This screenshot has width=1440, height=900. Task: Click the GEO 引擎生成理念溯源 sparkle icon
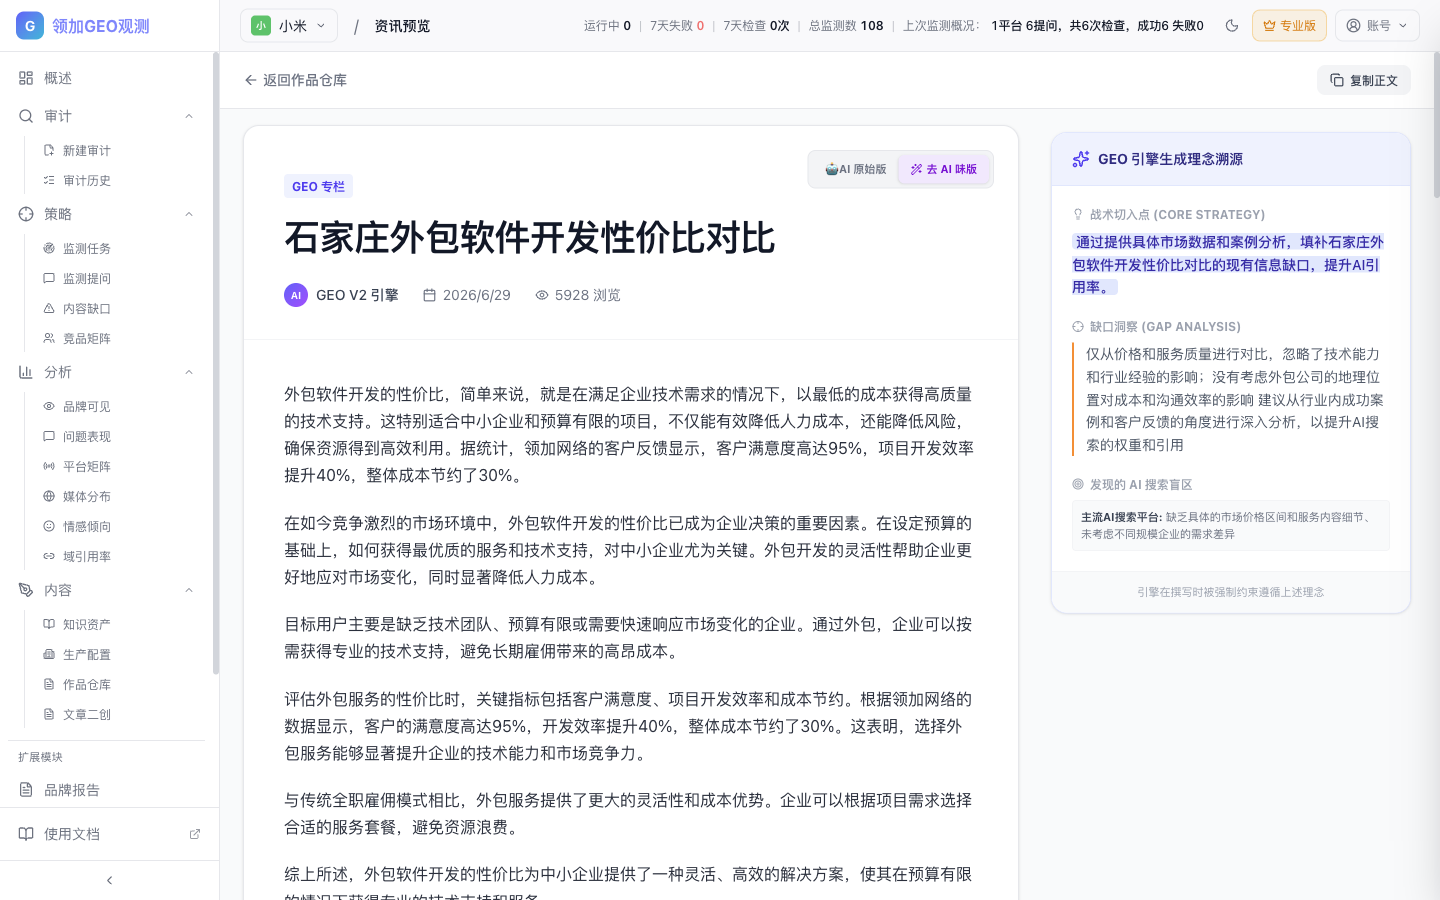click(x=1081, y=159)
